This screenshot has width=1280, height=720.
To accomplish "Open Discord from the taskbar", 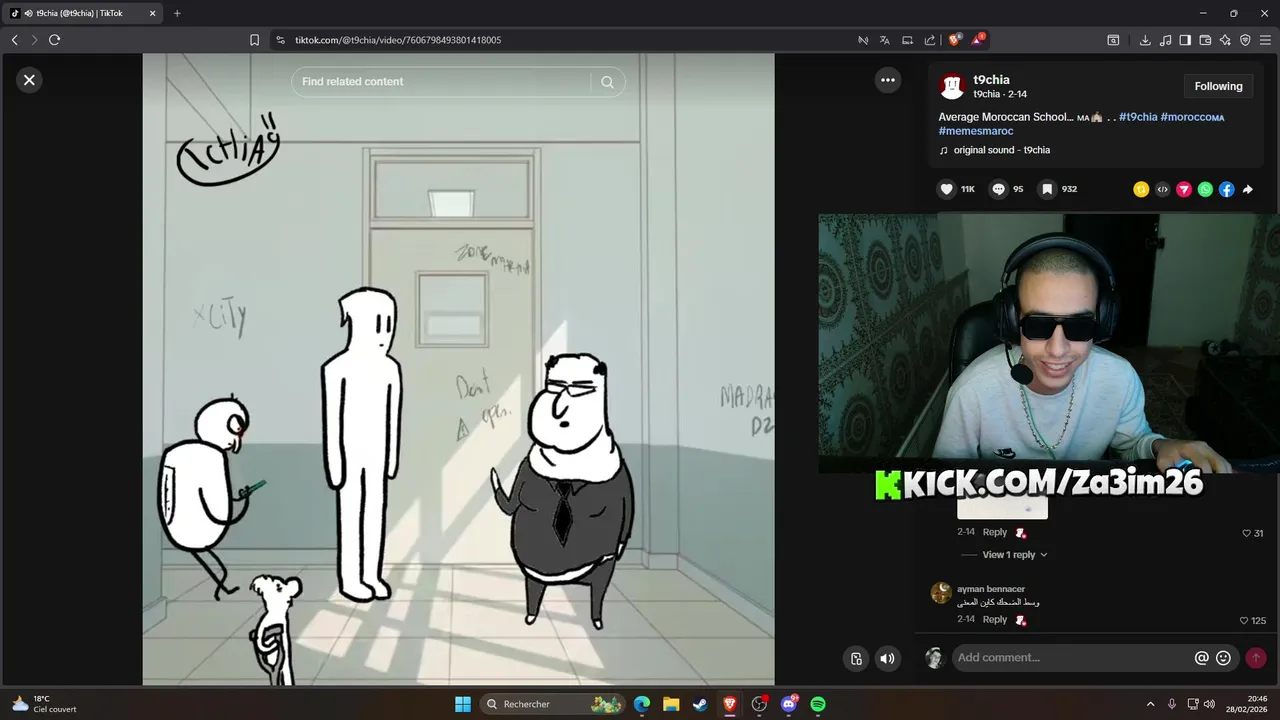I will pos(789,704).
